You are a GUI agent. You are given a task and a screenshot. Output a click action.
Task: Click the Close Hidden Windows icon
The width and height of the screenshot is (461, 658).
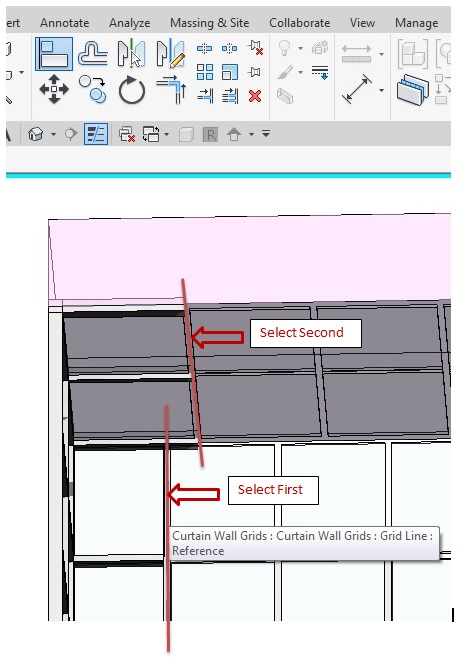coord(126,134)
